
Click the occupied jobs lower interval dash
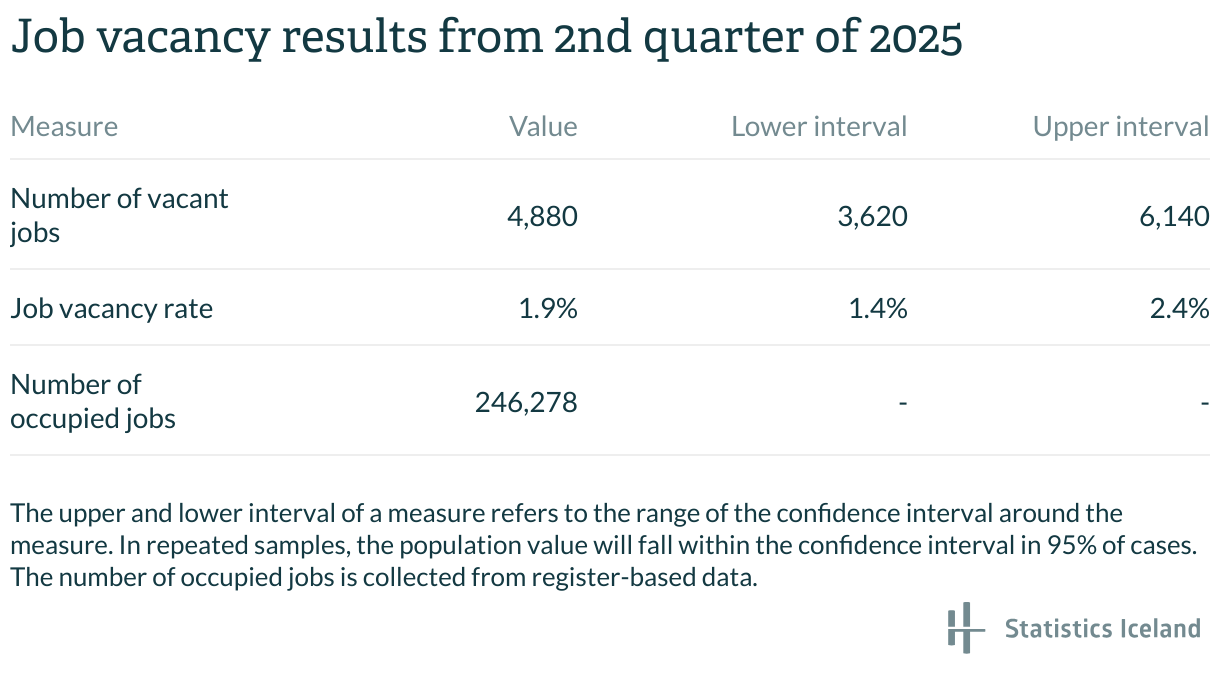(903, 403)
